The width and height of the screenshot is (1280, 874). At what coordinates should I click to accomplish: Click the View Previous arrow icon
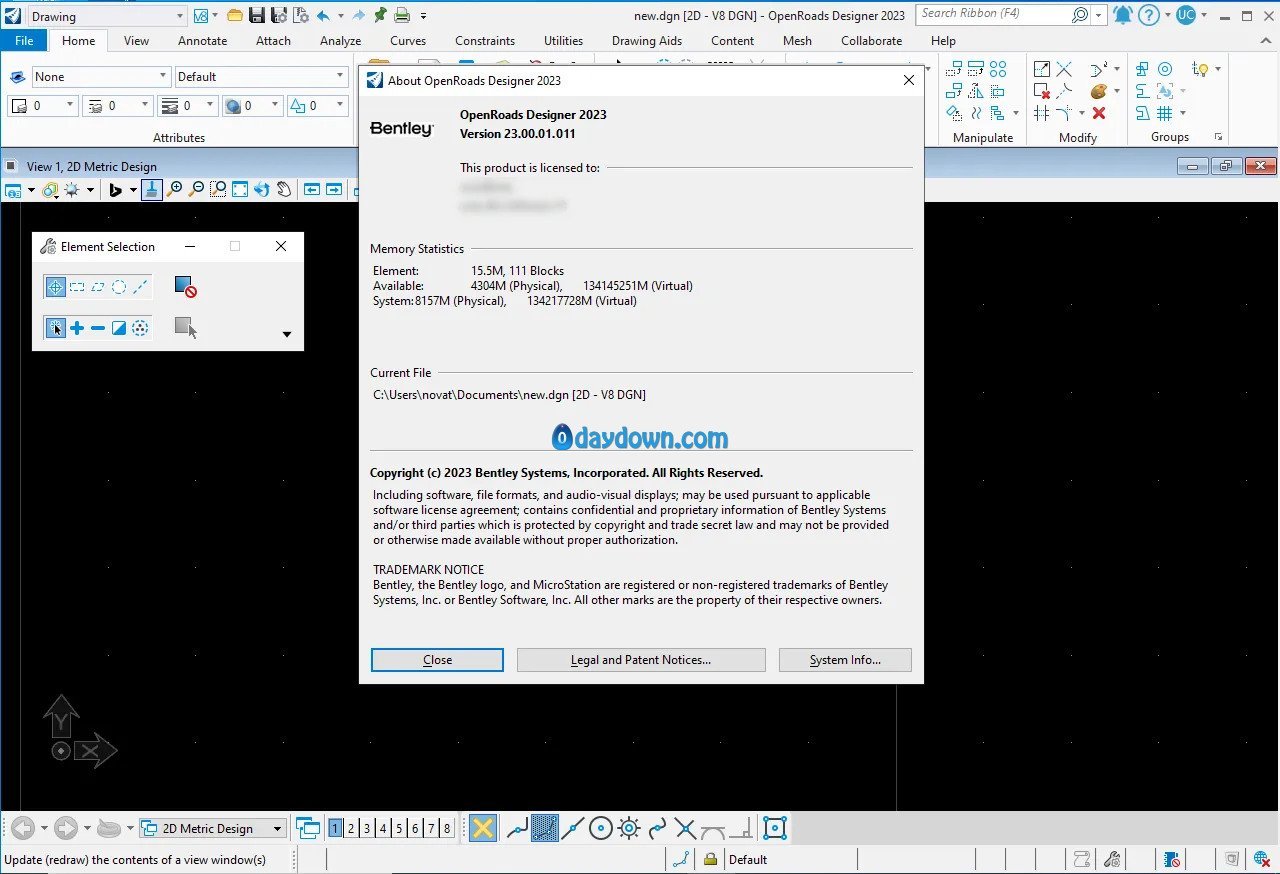(312, 189)
